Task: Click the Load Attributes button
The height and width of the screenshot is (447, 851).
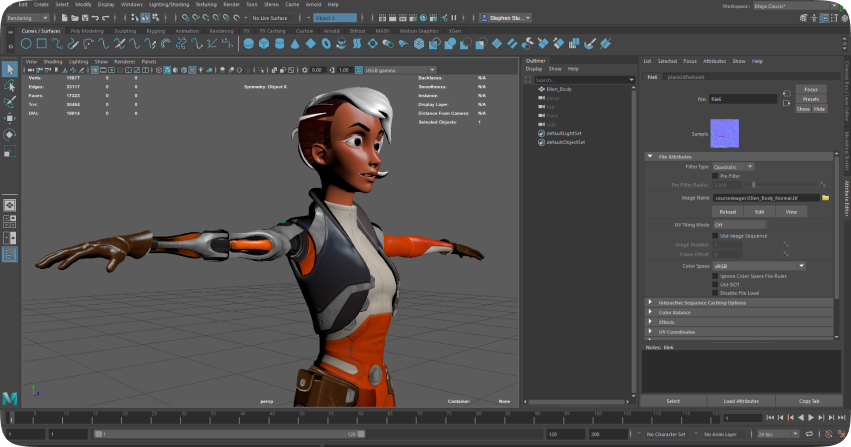Action: click(x=741, y=401)
